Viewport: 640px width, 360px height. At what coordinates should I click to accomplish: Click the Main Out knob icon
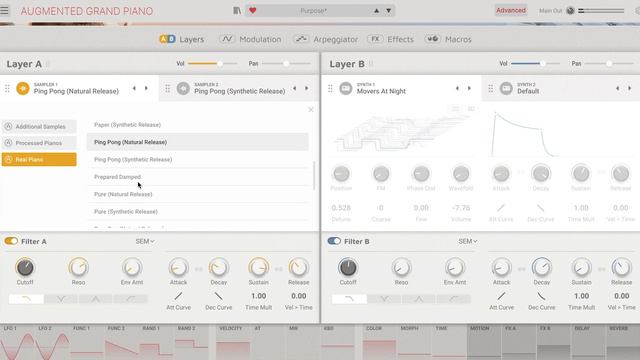570,11
